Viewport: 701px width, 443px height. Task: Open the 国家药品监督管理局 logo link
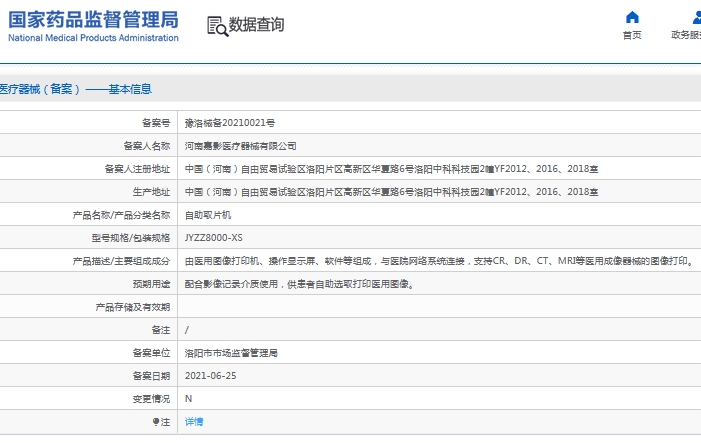(93, 26)
